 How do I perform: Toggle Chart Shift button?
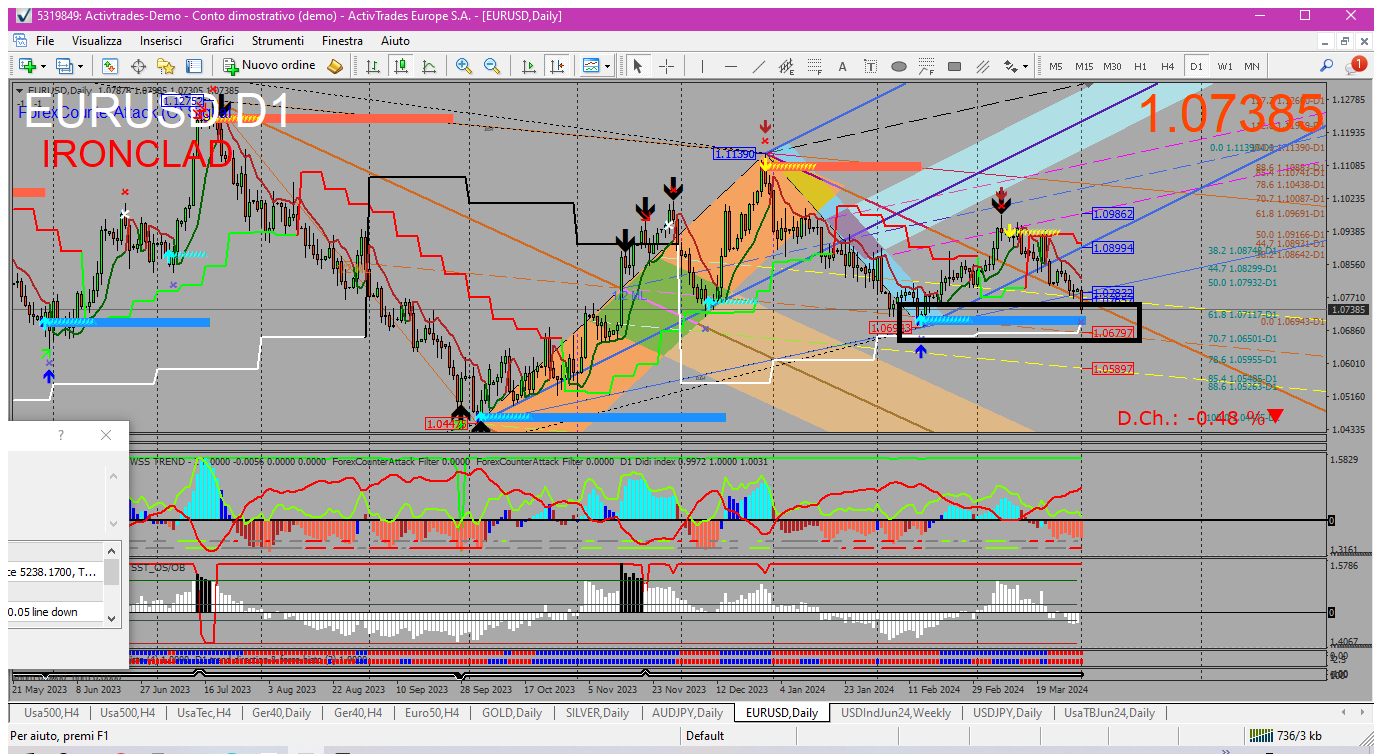(556, 66)
